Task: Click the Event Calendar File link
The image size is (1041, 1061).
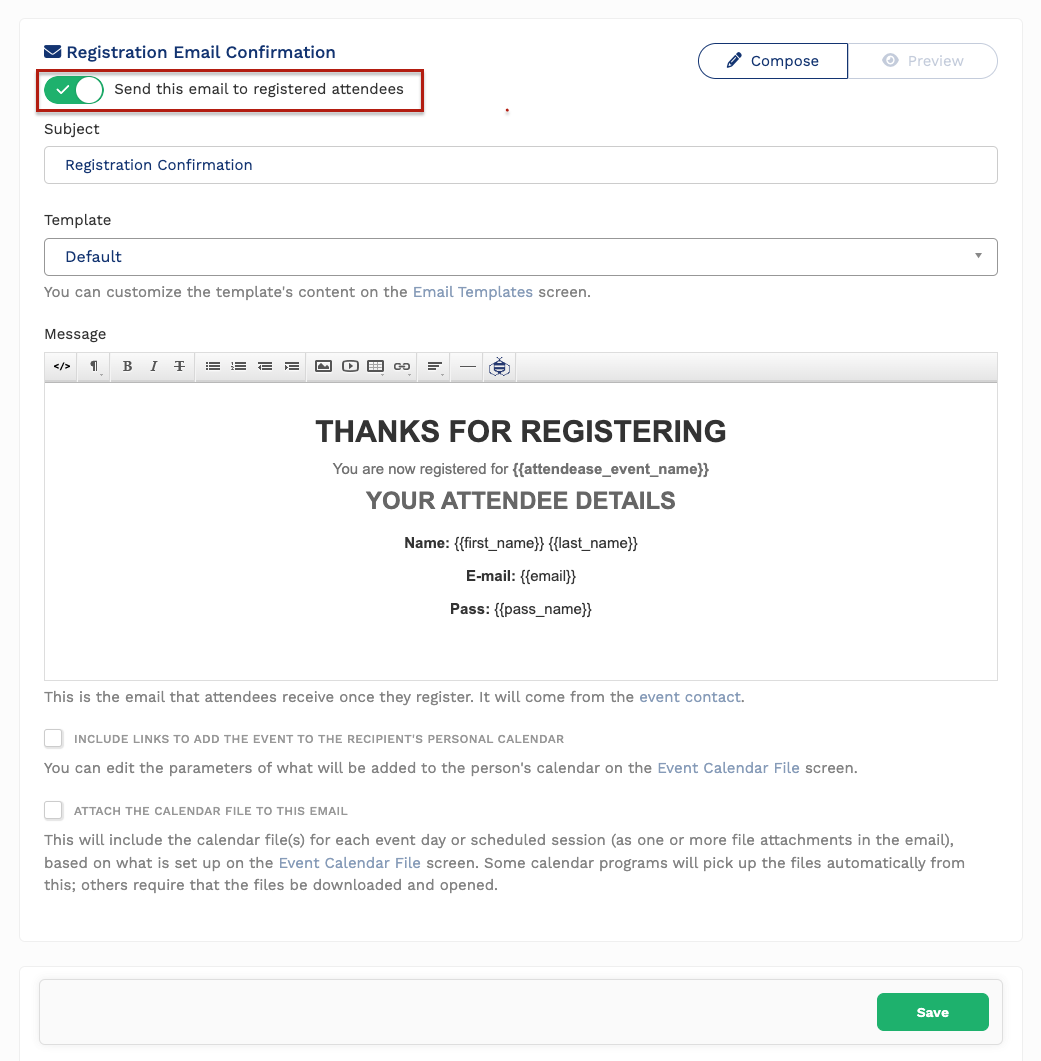Action: point(728,768)
